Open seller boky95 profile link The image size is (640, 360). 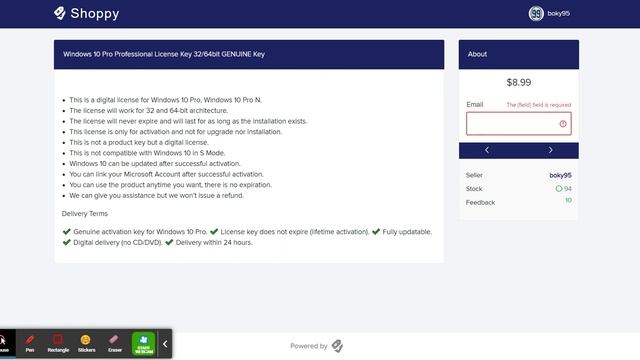(x=560, y=175)
